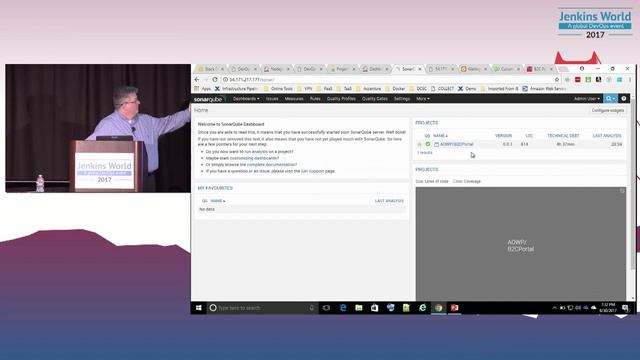Screen dimensions: 640x360
Task: Click the browser back arrow
Action: pyautogui.click(x=197, y=80)
